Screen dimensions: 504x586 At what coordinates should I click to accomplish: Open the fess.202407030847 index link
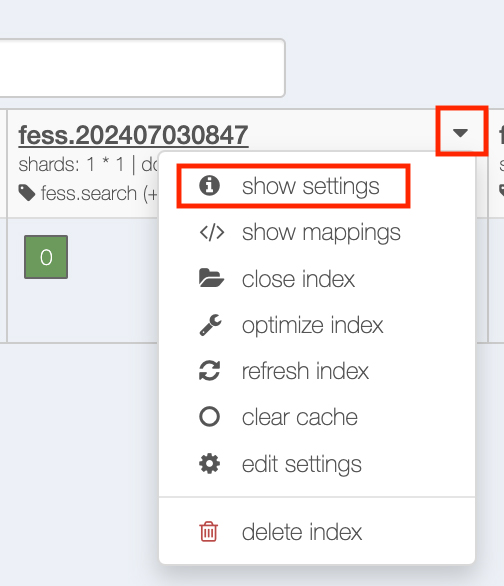pos(133,135)
